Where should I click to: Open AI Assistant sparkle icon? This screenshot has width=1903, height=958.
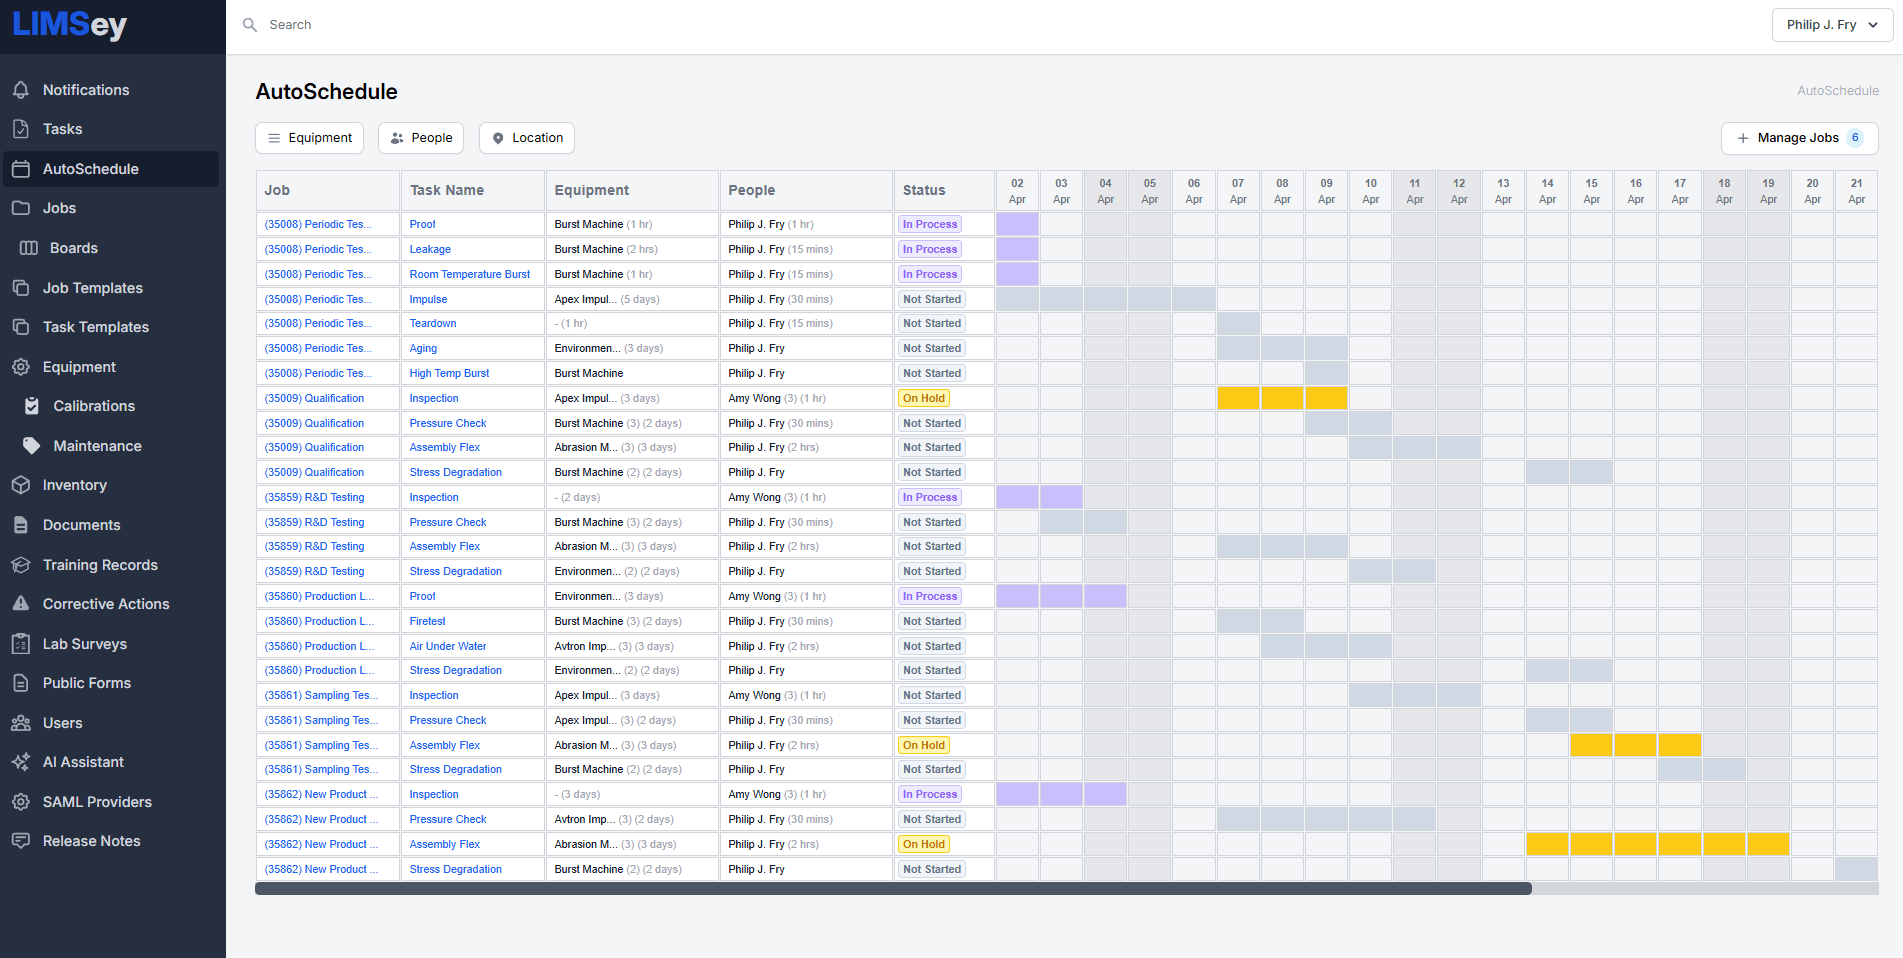[x=21, y=762]
